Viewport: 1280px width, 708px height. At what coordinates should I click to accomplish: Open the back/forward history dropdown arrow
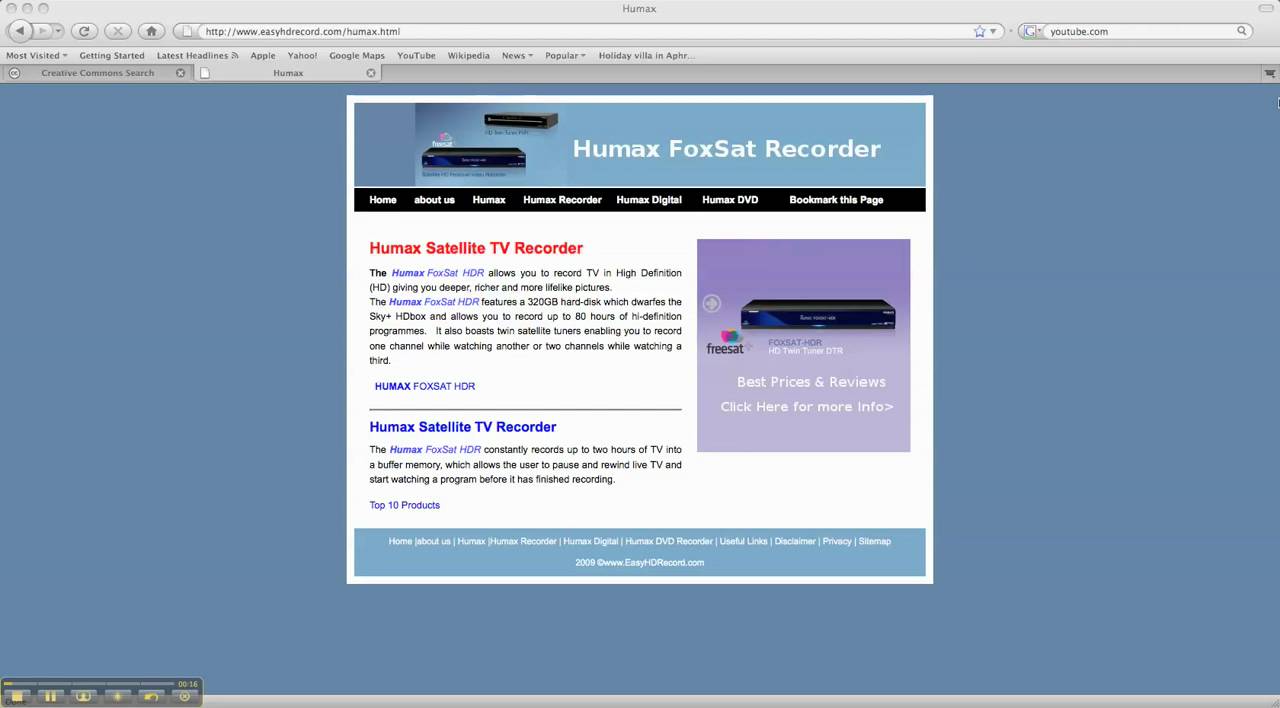pyautogui.click(x=58, y=31)
